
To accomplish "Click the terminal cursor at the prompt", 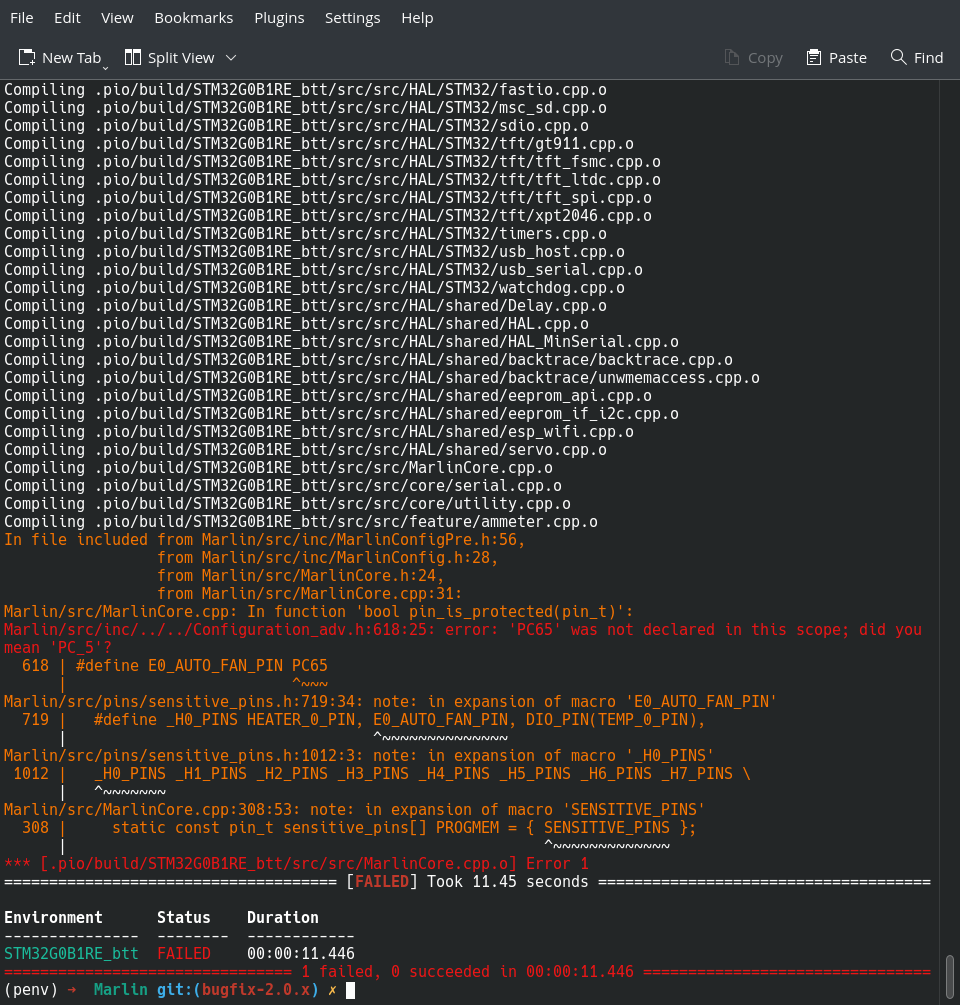I will (349, 990).
